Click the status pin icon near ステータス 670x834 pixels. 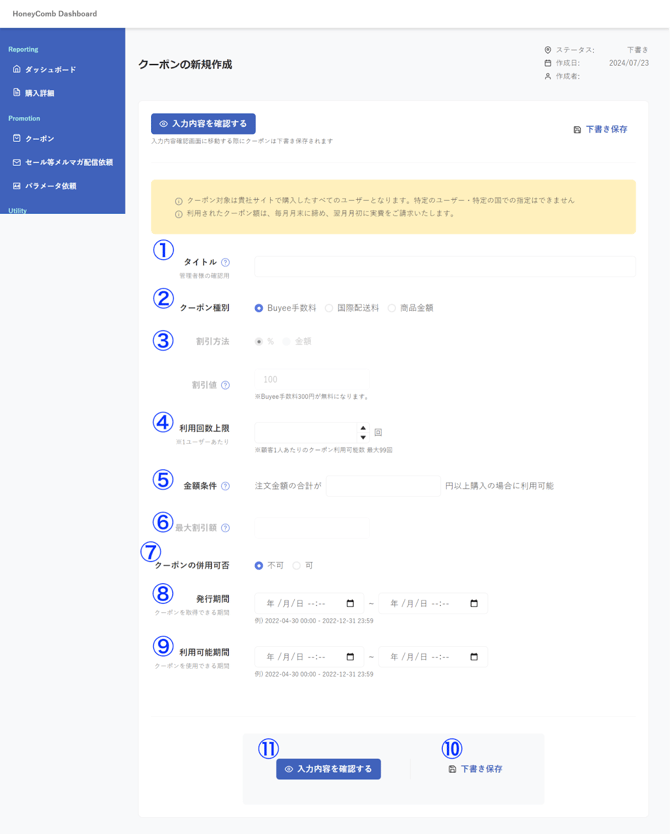coord(548,50)
